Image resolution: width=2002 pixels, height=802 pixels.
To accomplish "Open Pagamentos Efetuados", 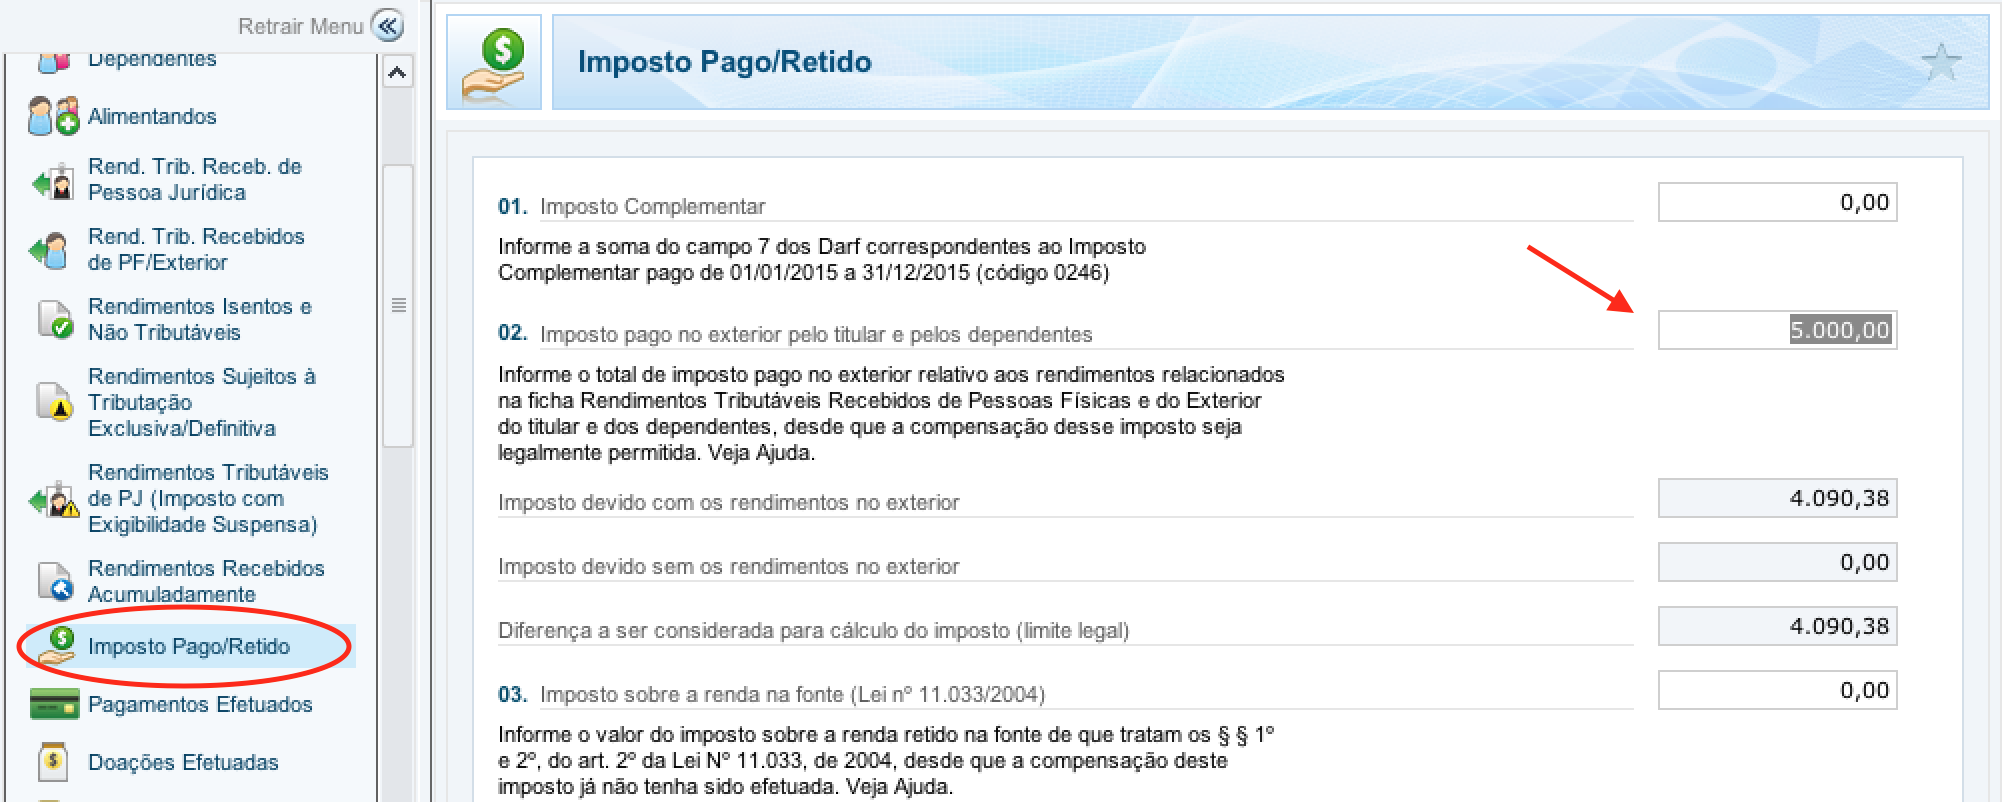I will (x=200, y=704).
